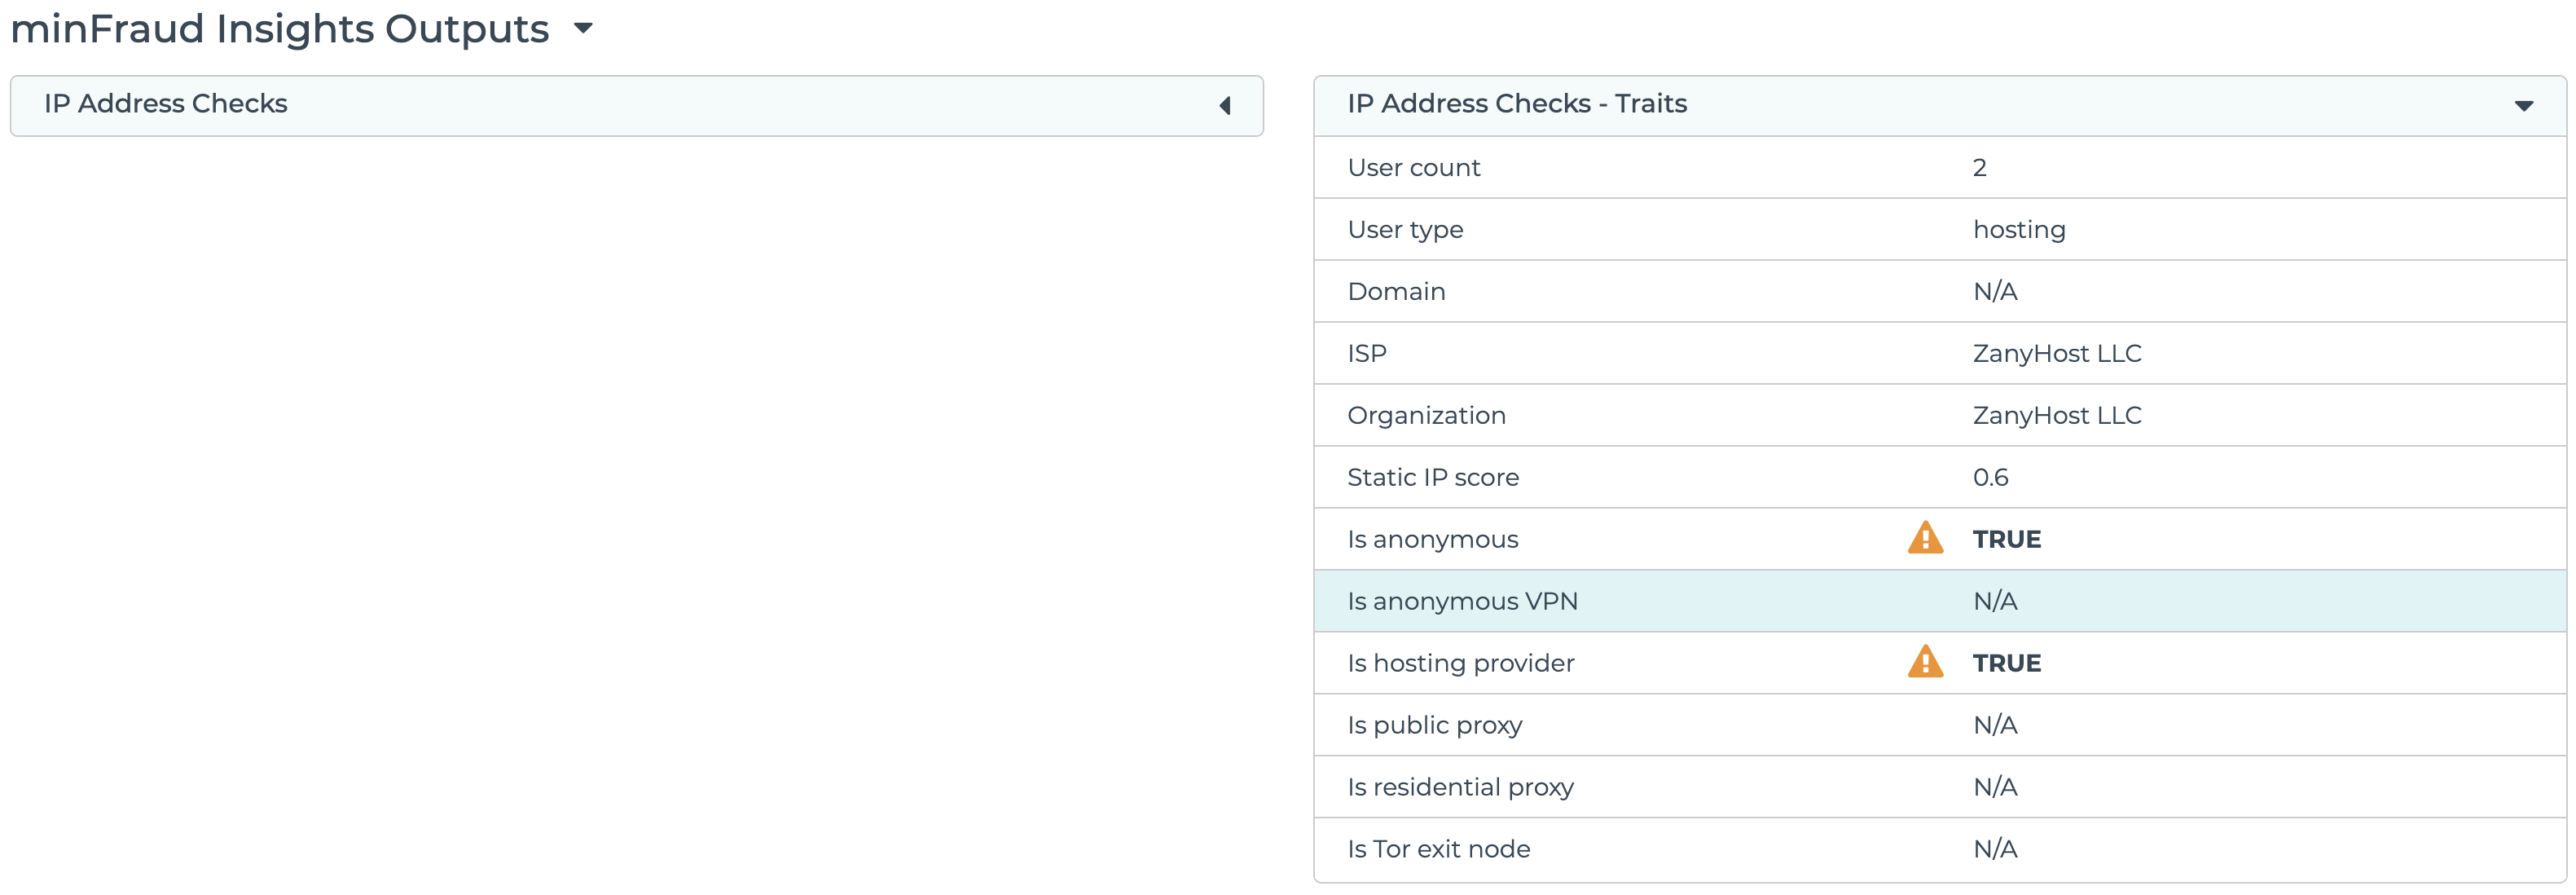Screen dimensions: 2576x895
Task: Click the minFraud Insights Outputs heading
Action: (x=279, y=28)
